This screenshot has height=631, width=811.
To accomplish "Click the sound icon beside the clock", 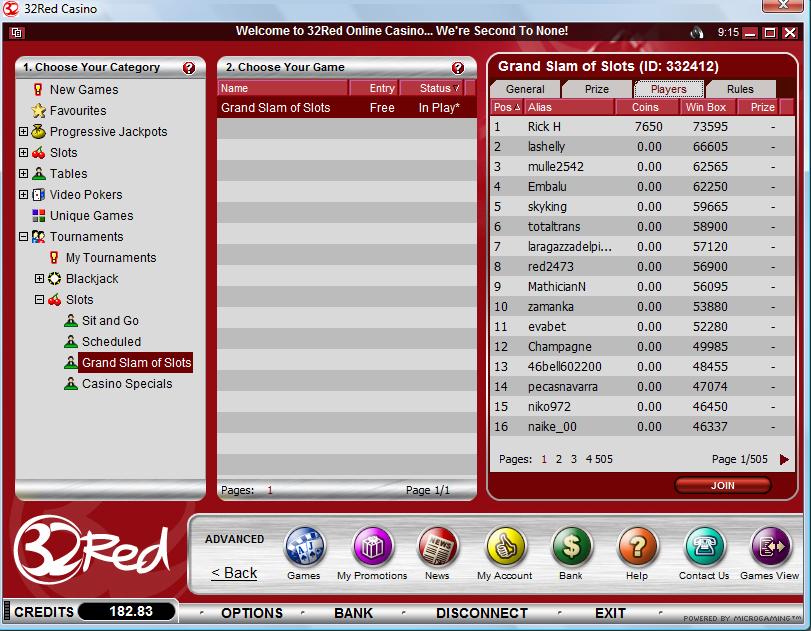I will pos(697,33).
